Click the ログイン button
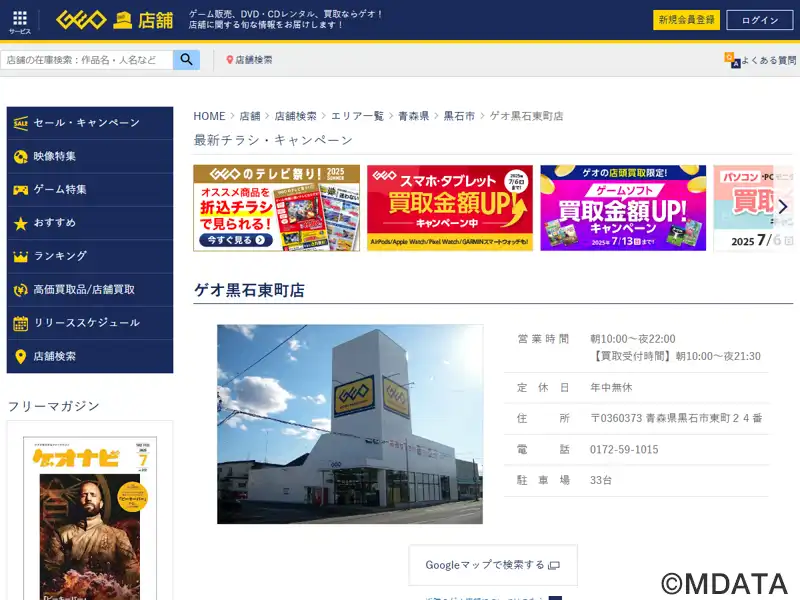 click(x=760, y=20)
